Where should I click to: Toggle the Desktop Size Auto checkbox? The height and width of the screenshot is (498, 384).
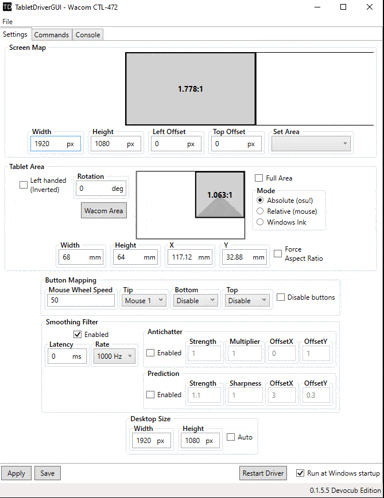click(x=231, y=437)
